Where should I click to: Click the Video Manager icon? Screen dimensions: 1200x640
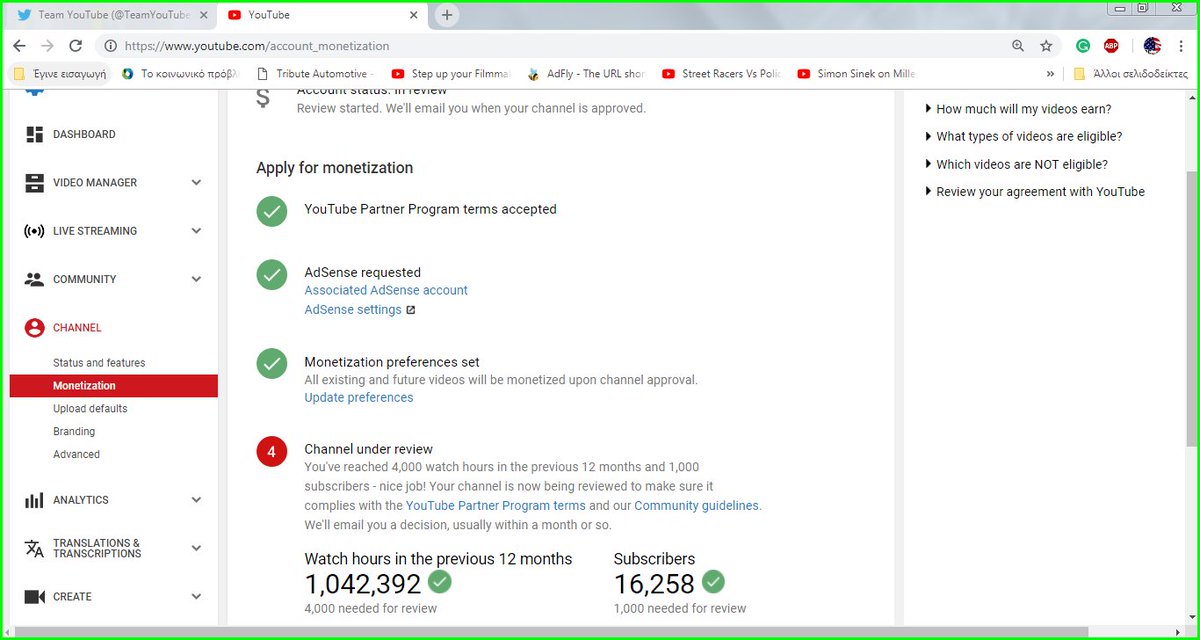coord(35,183)
